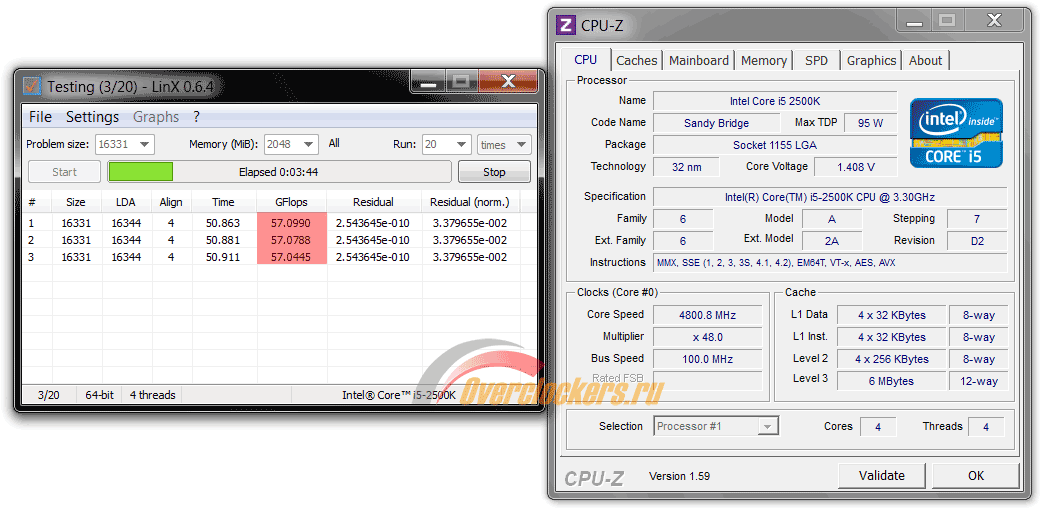Image resolution: width=1042 pixels, height=509 pixels.
Task: Click the Instructions field with MMX, SSE
Action: pyautogui.click(x=830, y=262)
